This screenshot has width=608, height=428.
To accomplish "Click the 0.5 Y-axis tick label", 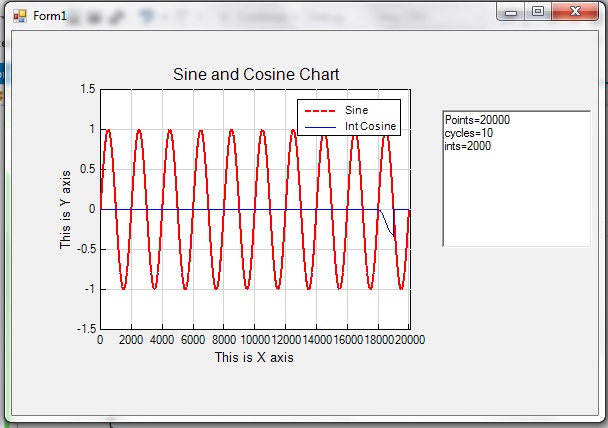I will pos(88,169).
